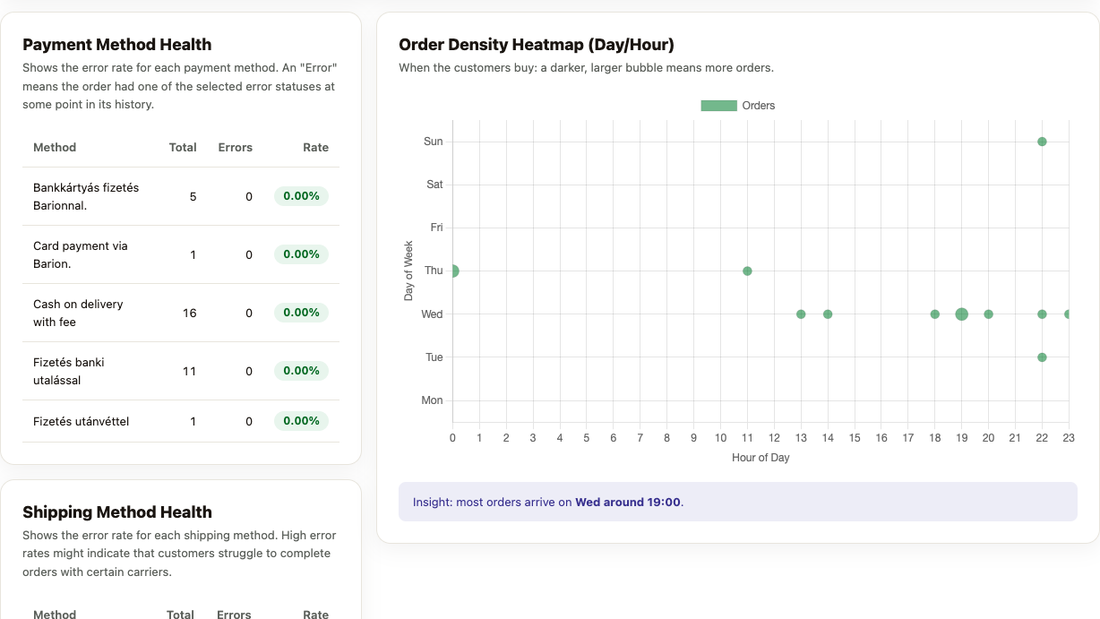Click the Sun label on the day axis
1100x619 pixels.
(433, 142)
